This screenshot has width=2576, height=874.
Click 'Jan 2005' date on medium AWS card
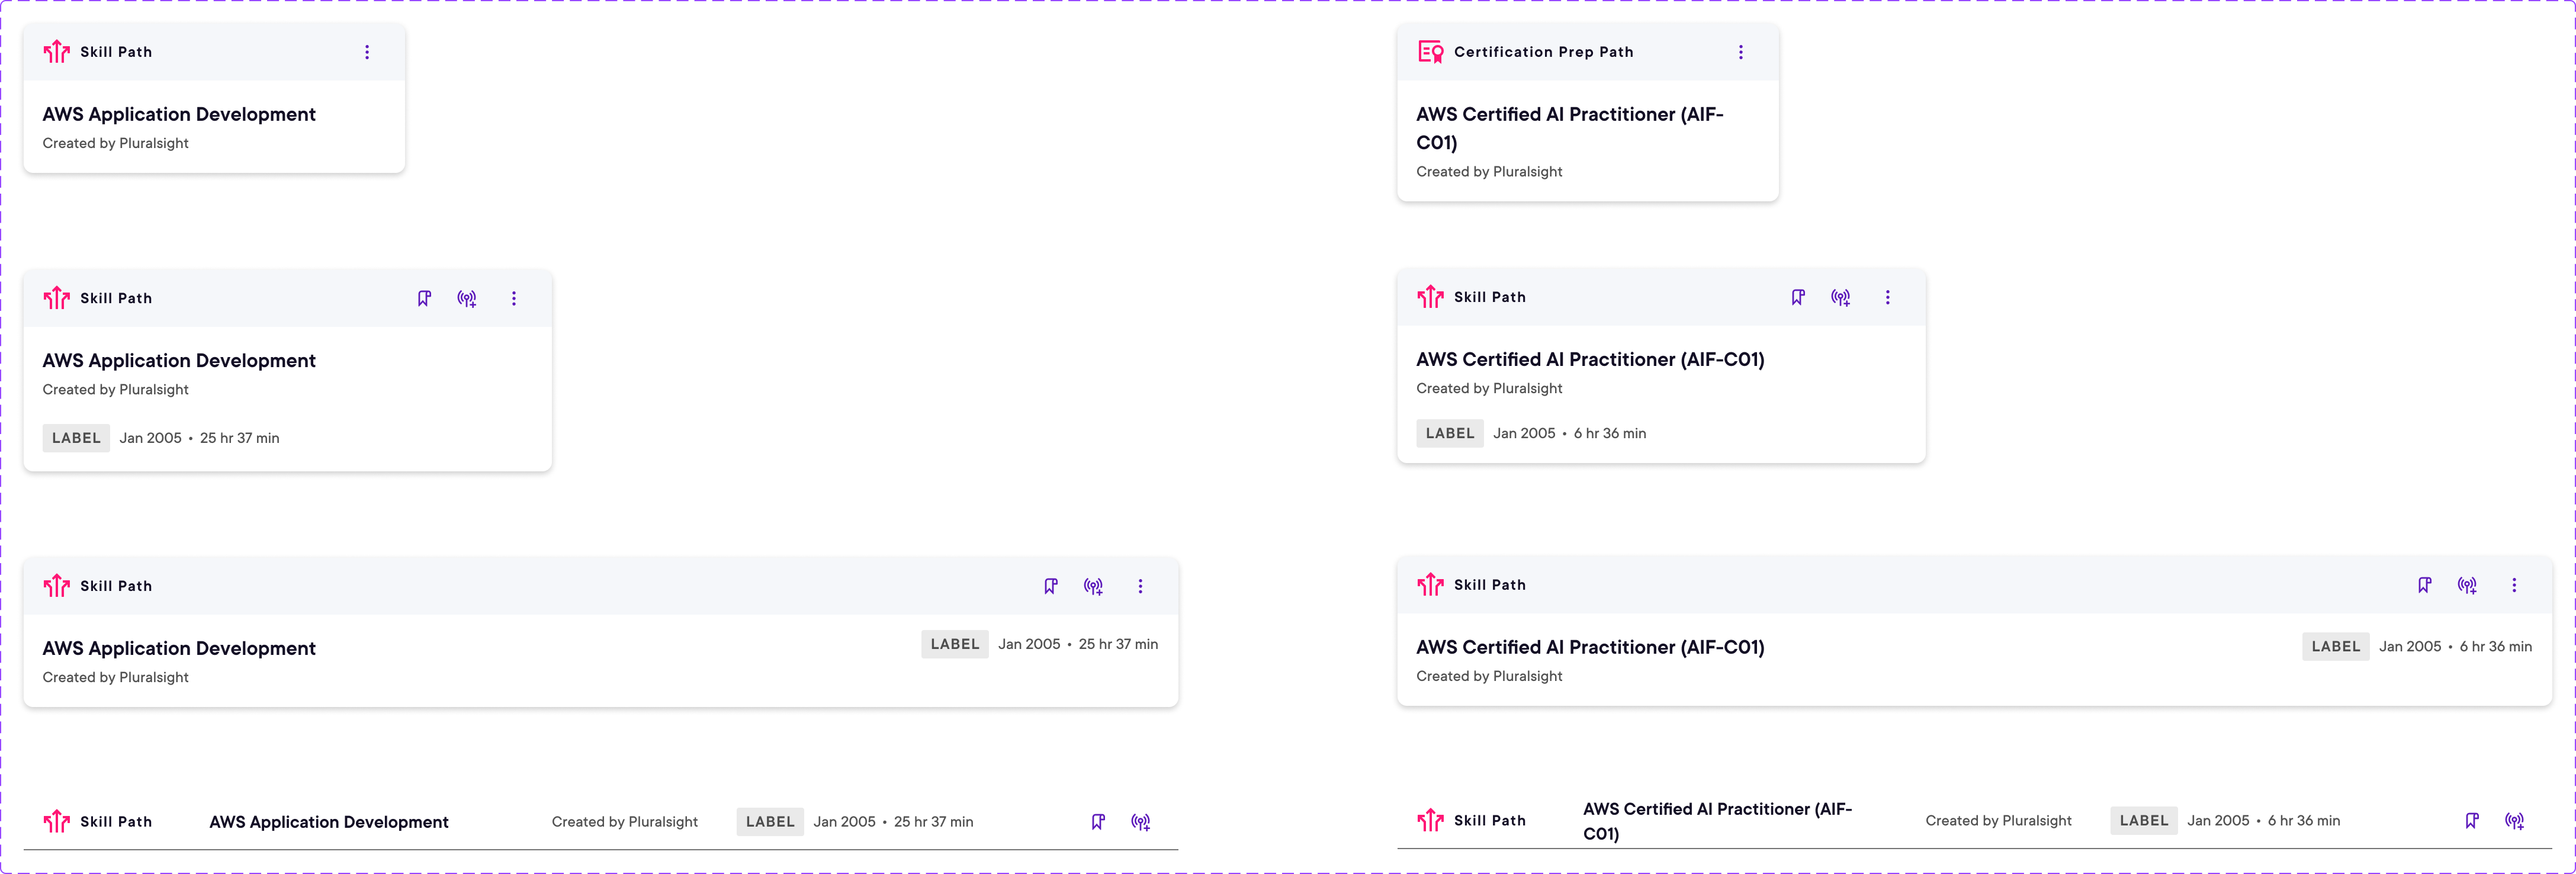tap(151, 438)
